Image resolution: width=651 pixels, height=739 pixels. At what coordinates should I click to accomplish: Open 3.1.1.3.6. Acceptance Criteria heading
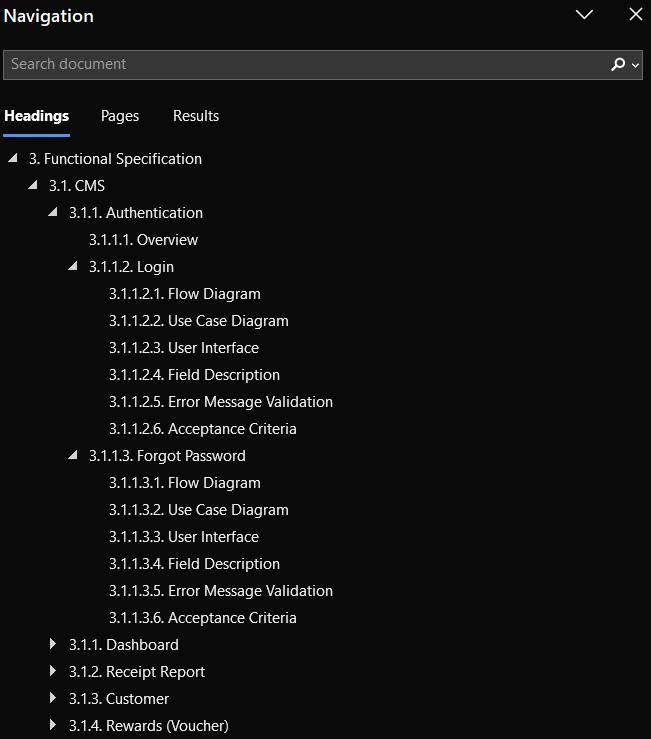point(203,618)
